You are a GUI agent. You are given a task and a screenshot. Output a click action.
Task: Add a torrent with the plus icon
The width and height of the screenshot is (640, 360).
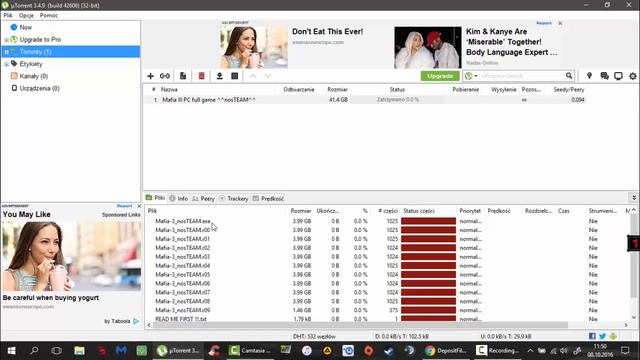(x=150, y=76)
